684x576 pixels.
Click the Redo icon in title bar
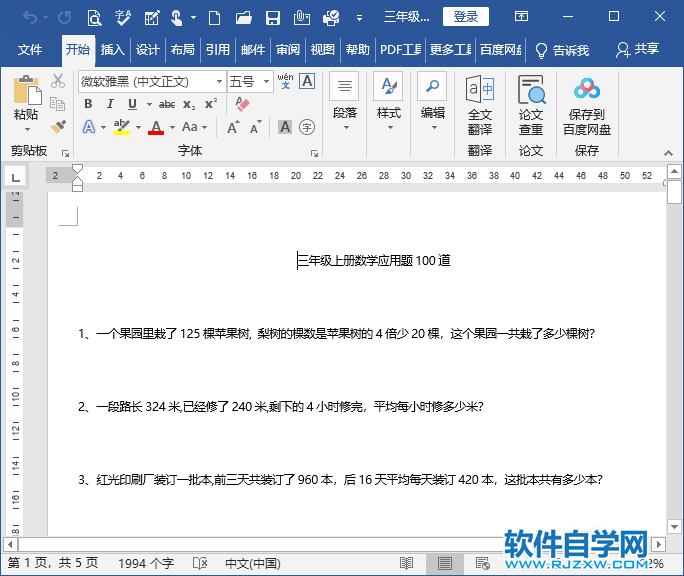65,17
